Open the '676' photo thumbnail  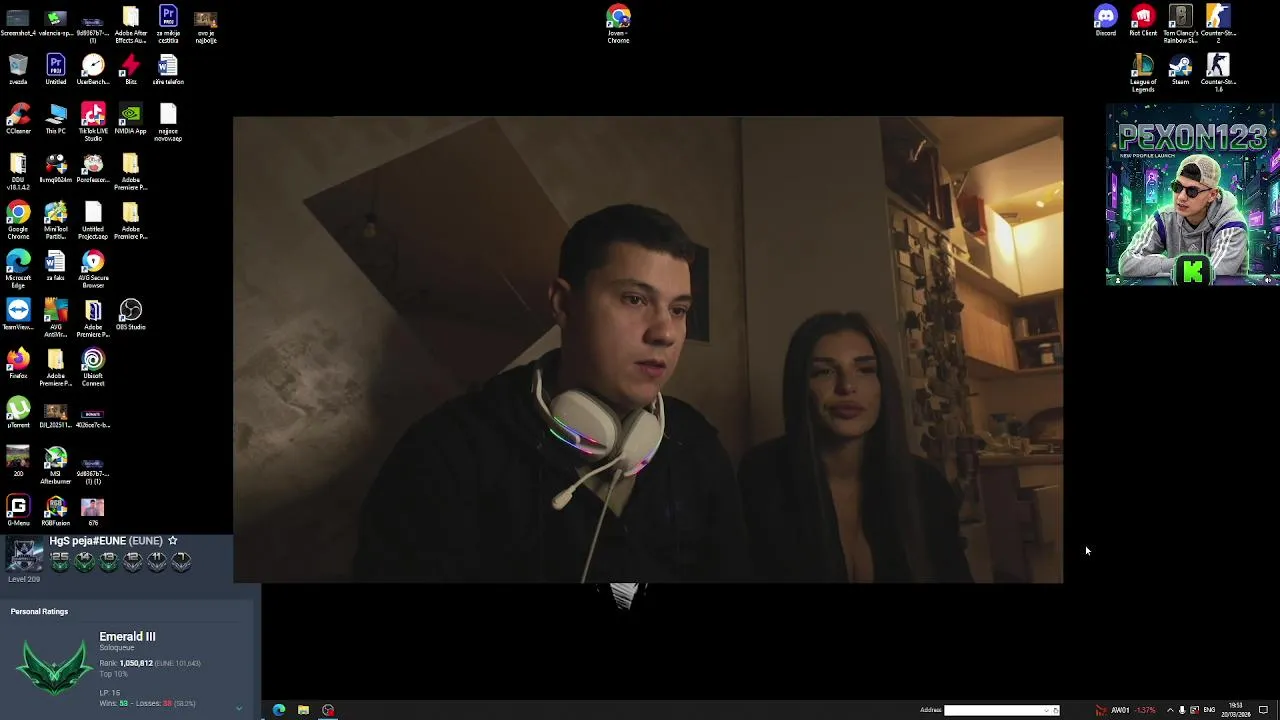click(93, 510)
